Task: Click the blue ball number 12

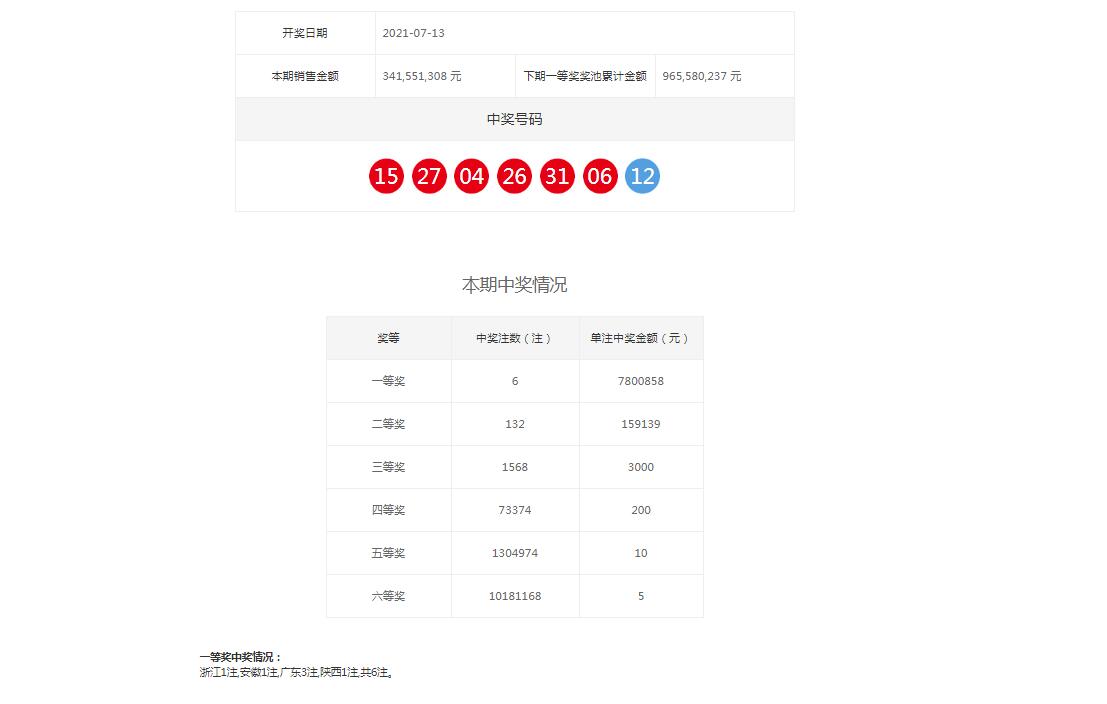Action: (642, 176)
